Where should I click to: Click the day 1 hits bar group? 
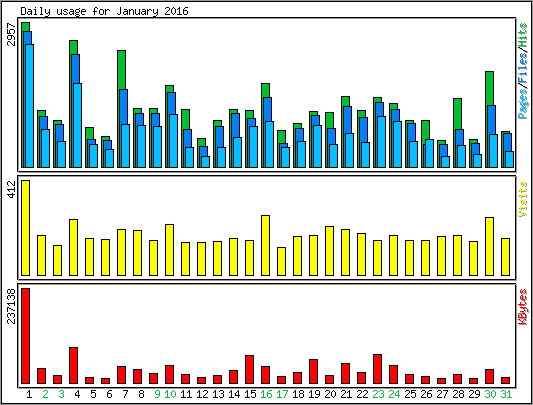click(28, 95)
